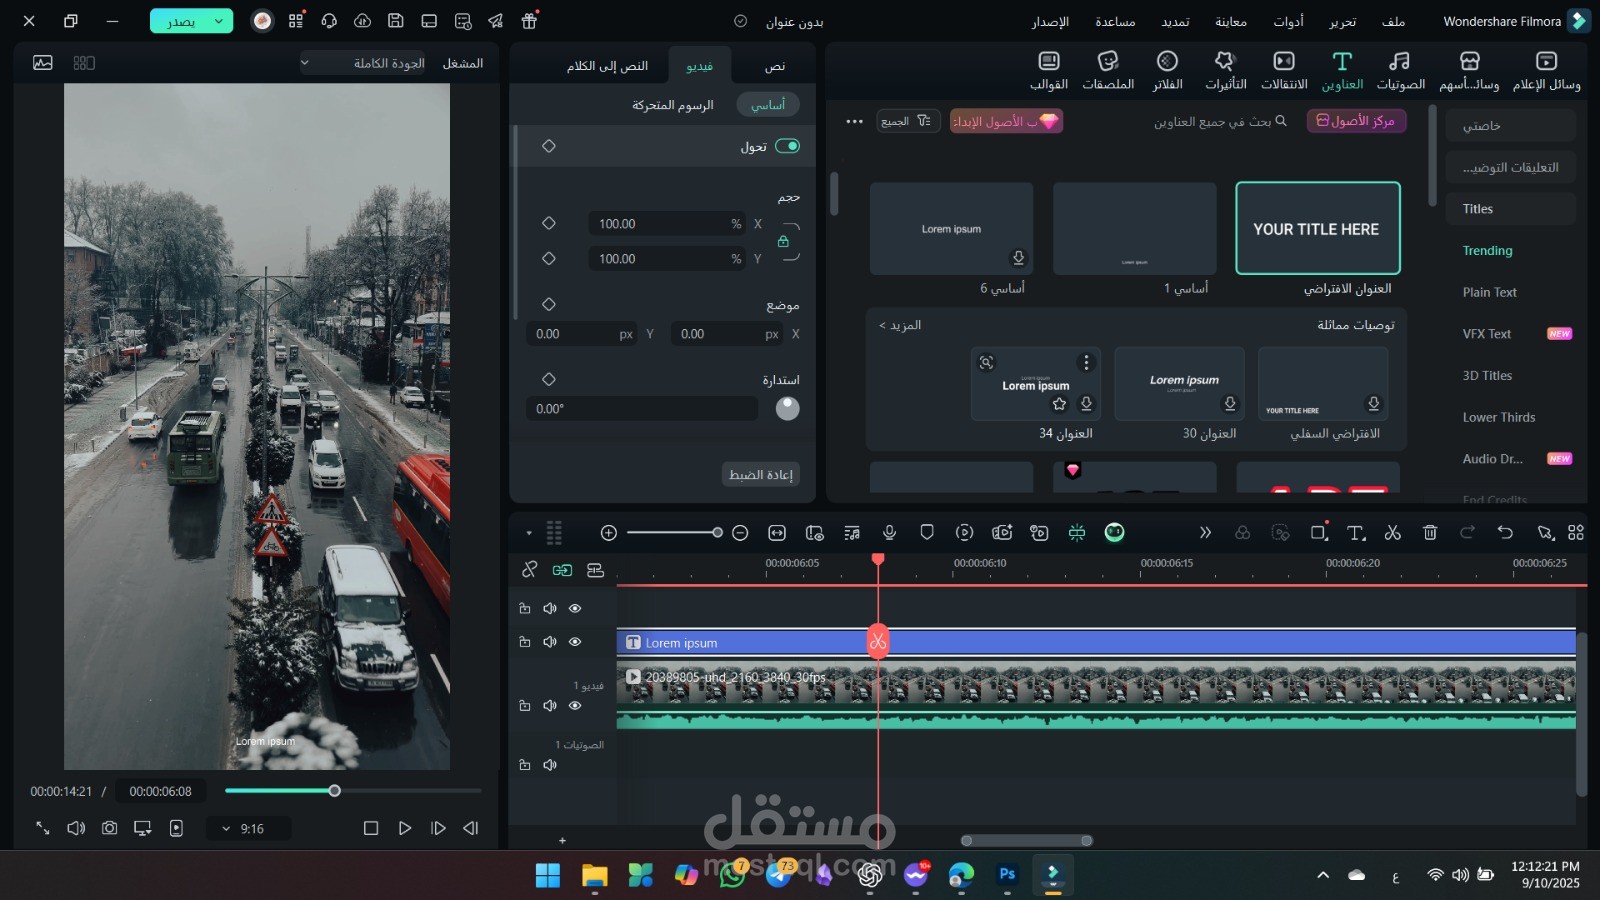
Task: Switch to the Text to Speech (النص إلى الكلام) tab
Action: point(607,66)
